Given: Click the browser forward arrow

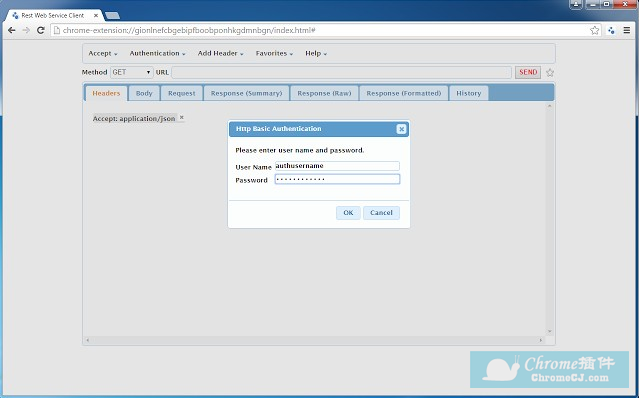Looking at the screenshot, I should [26, 30].
